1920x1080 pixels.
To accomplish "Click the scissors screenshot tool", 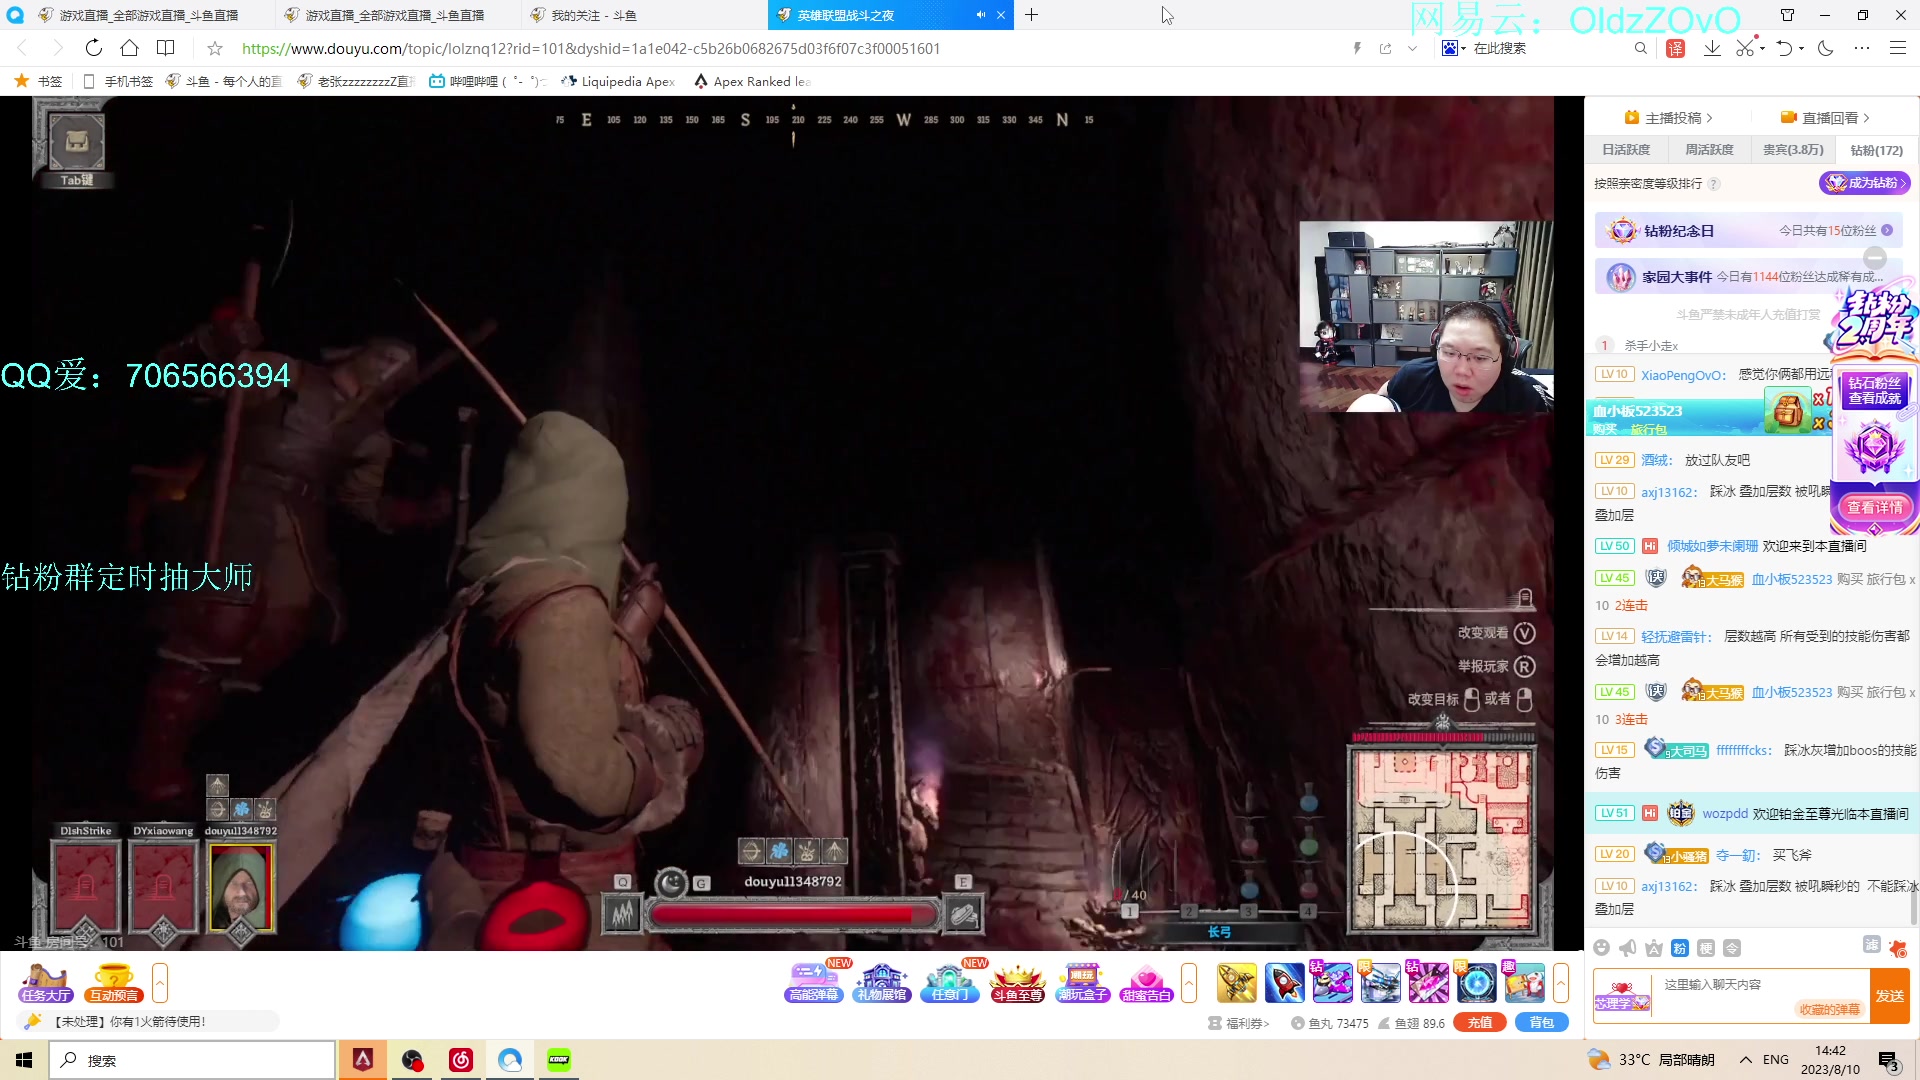I will [x=1745, y=48].
